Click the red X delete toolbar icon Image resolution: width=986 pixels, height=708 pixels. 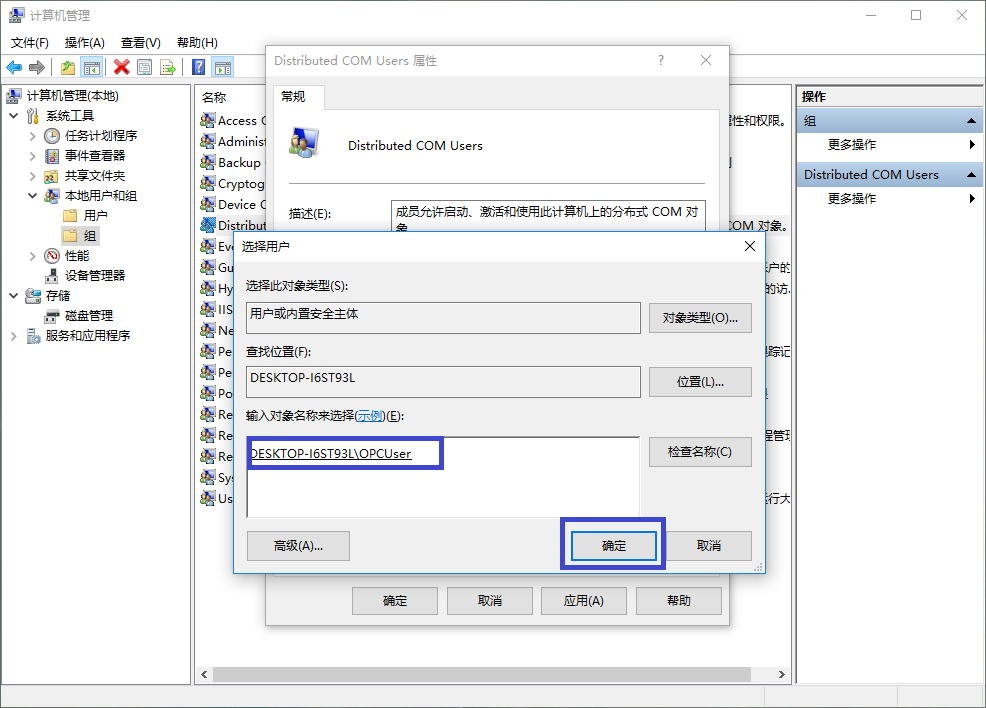(121, 67)
